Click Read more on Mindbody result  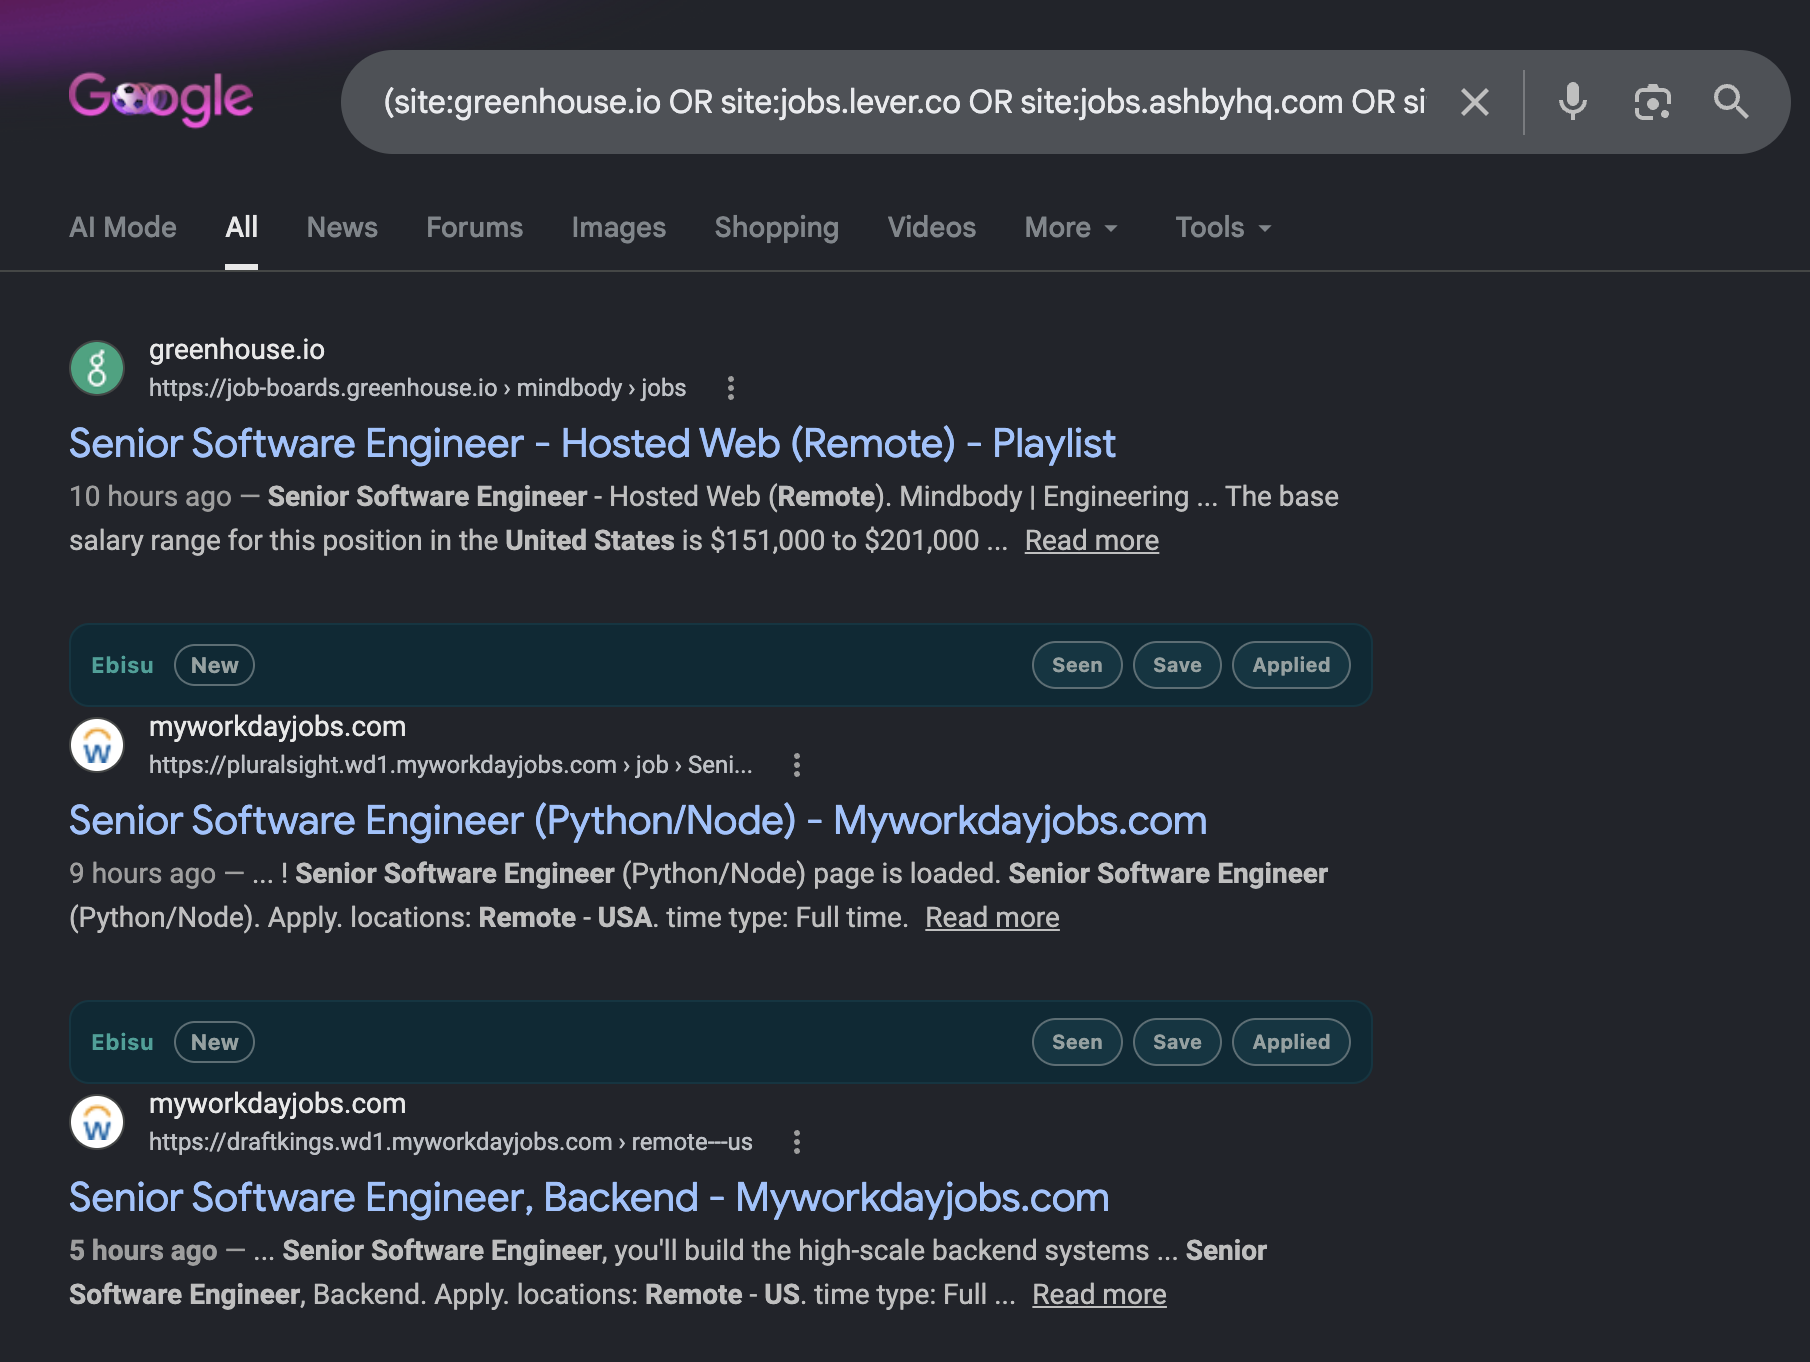[1092, 540]
